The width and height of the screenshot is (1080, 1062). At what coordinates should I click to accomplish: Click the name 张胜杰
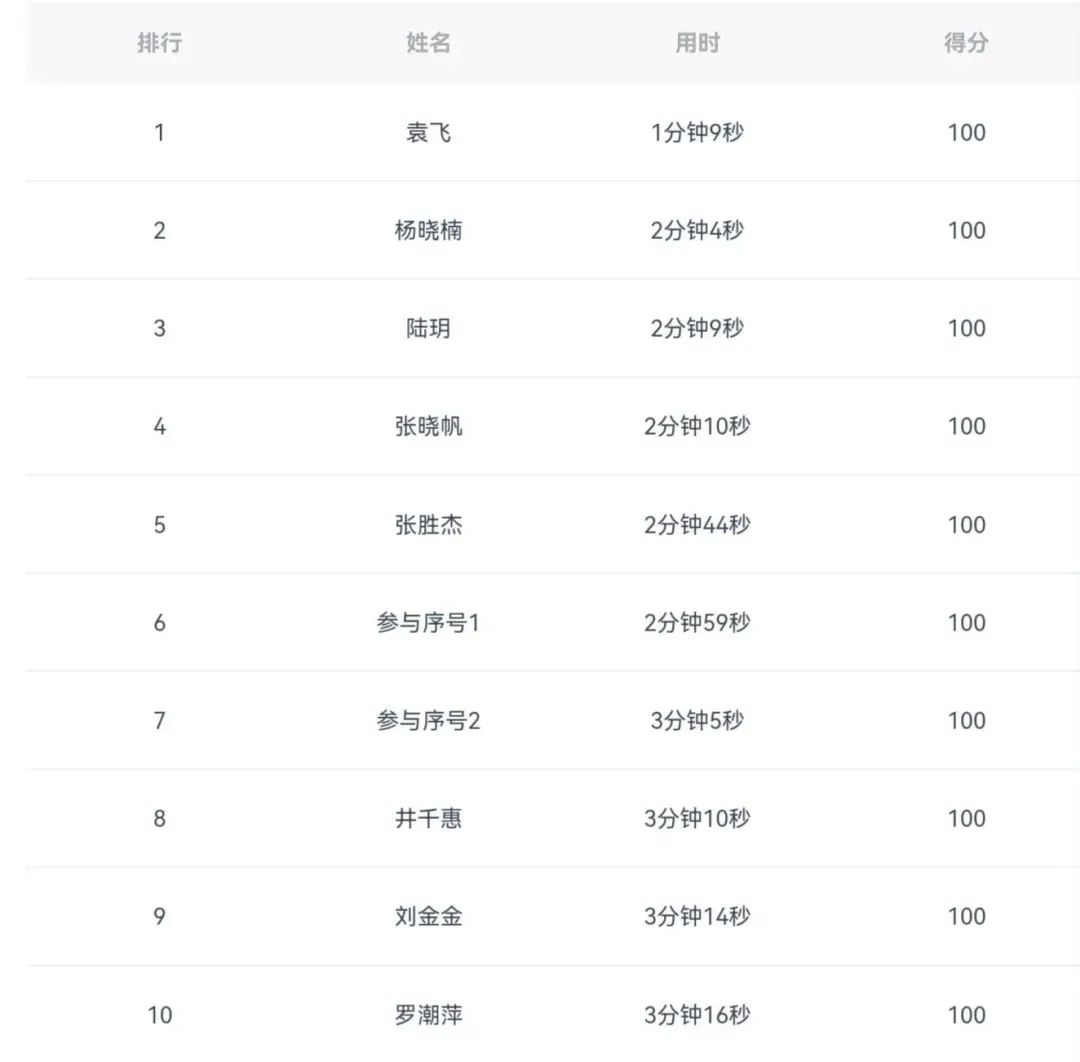tap(428, 525)
